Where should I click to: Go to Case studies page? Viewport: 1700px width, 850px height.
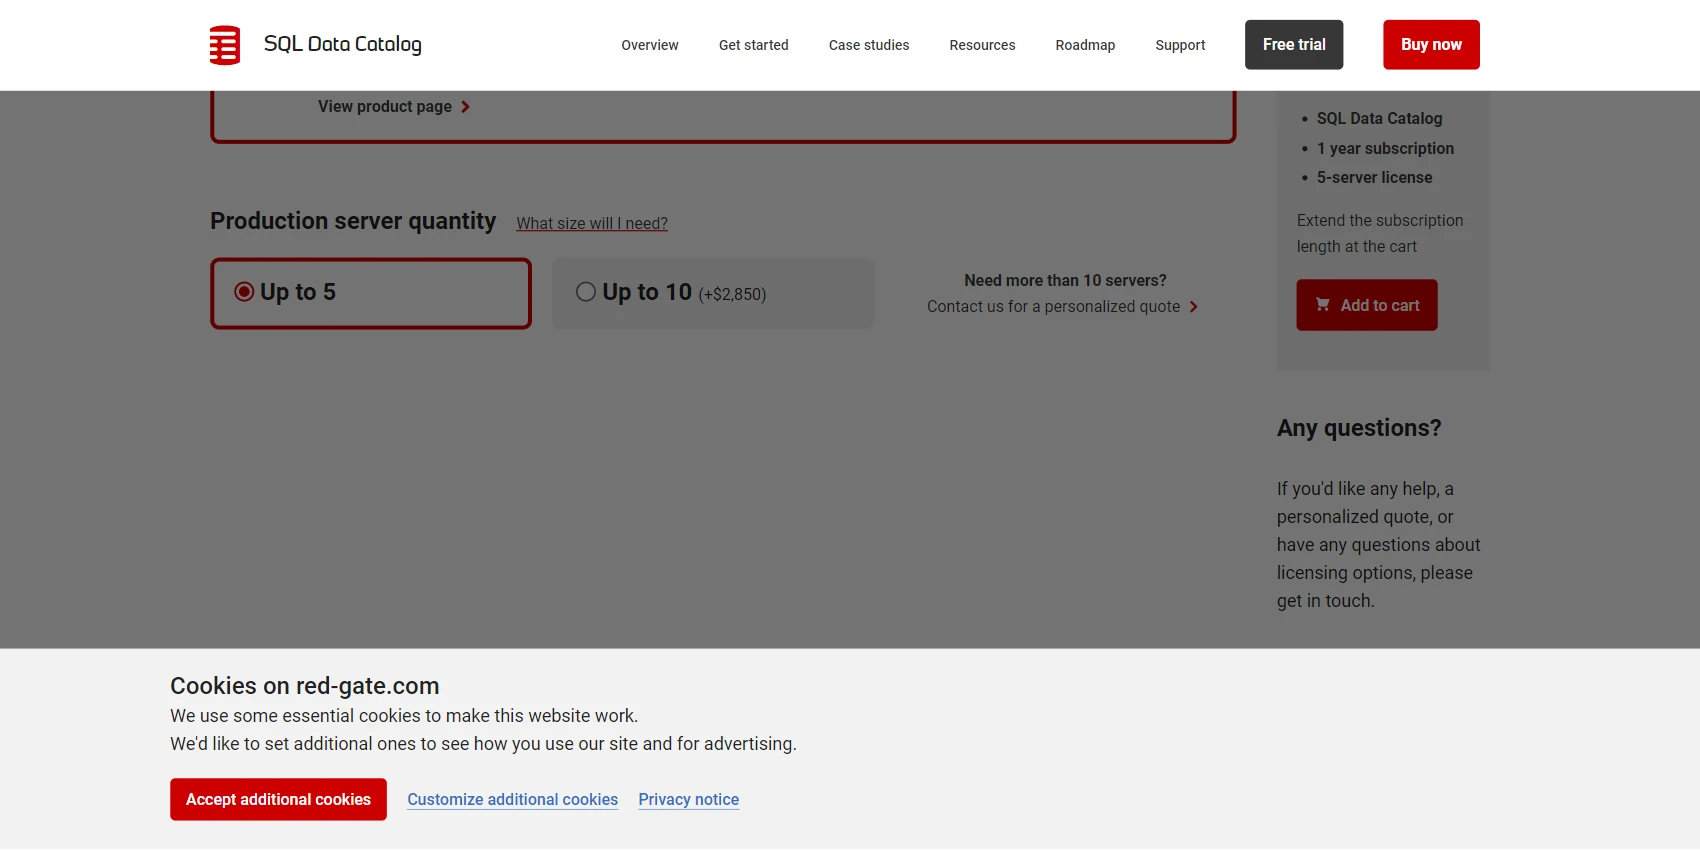869,45
